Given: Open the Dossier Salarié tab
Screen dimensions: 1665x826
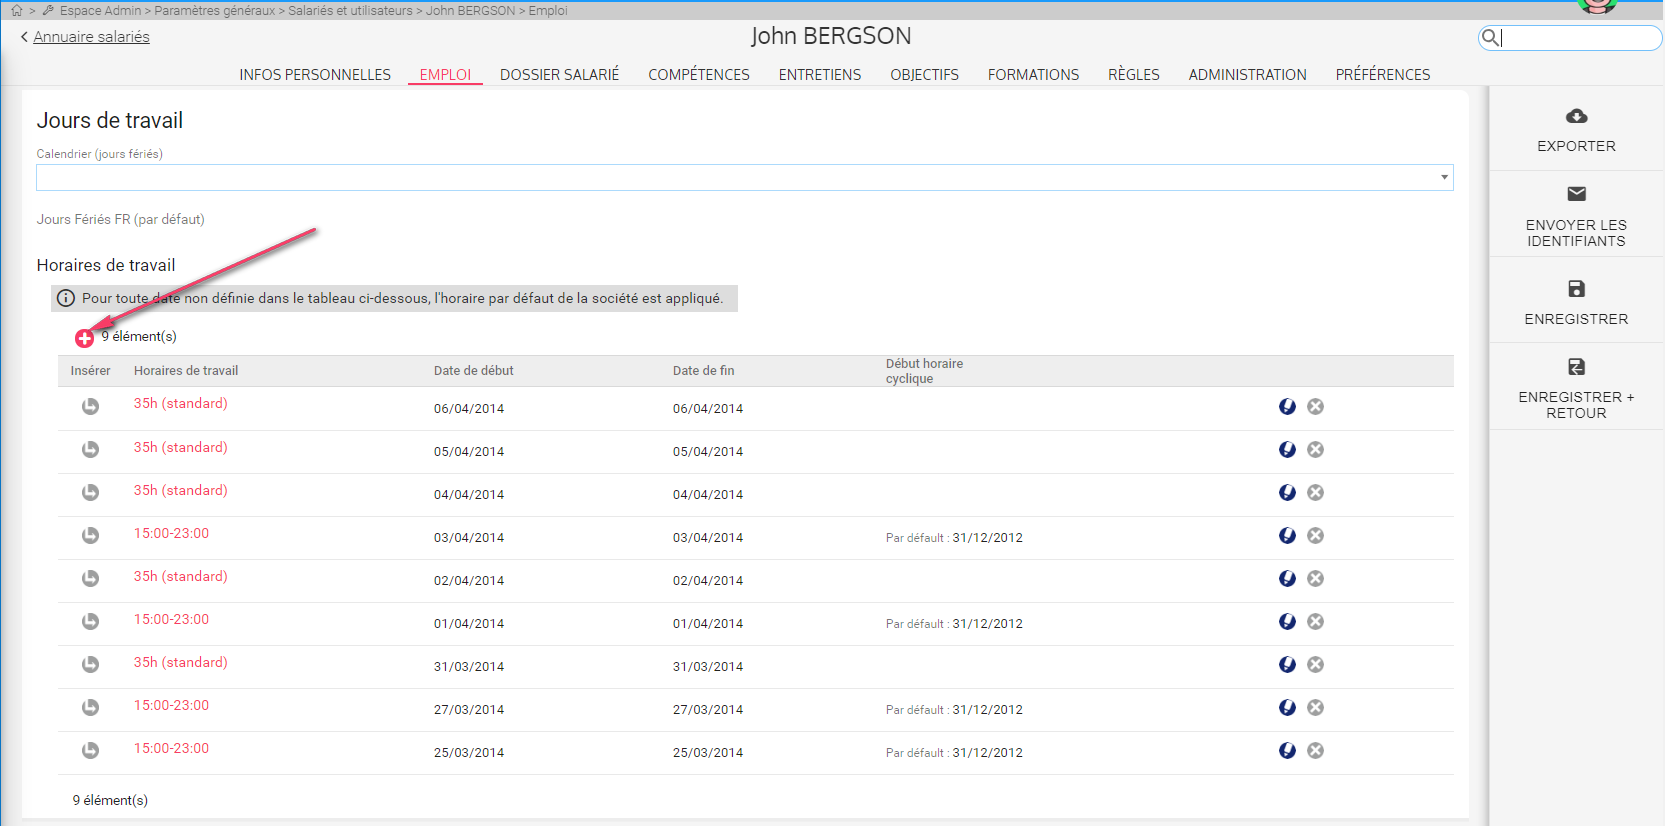Looking at the screenshot, I should point(560,75).
